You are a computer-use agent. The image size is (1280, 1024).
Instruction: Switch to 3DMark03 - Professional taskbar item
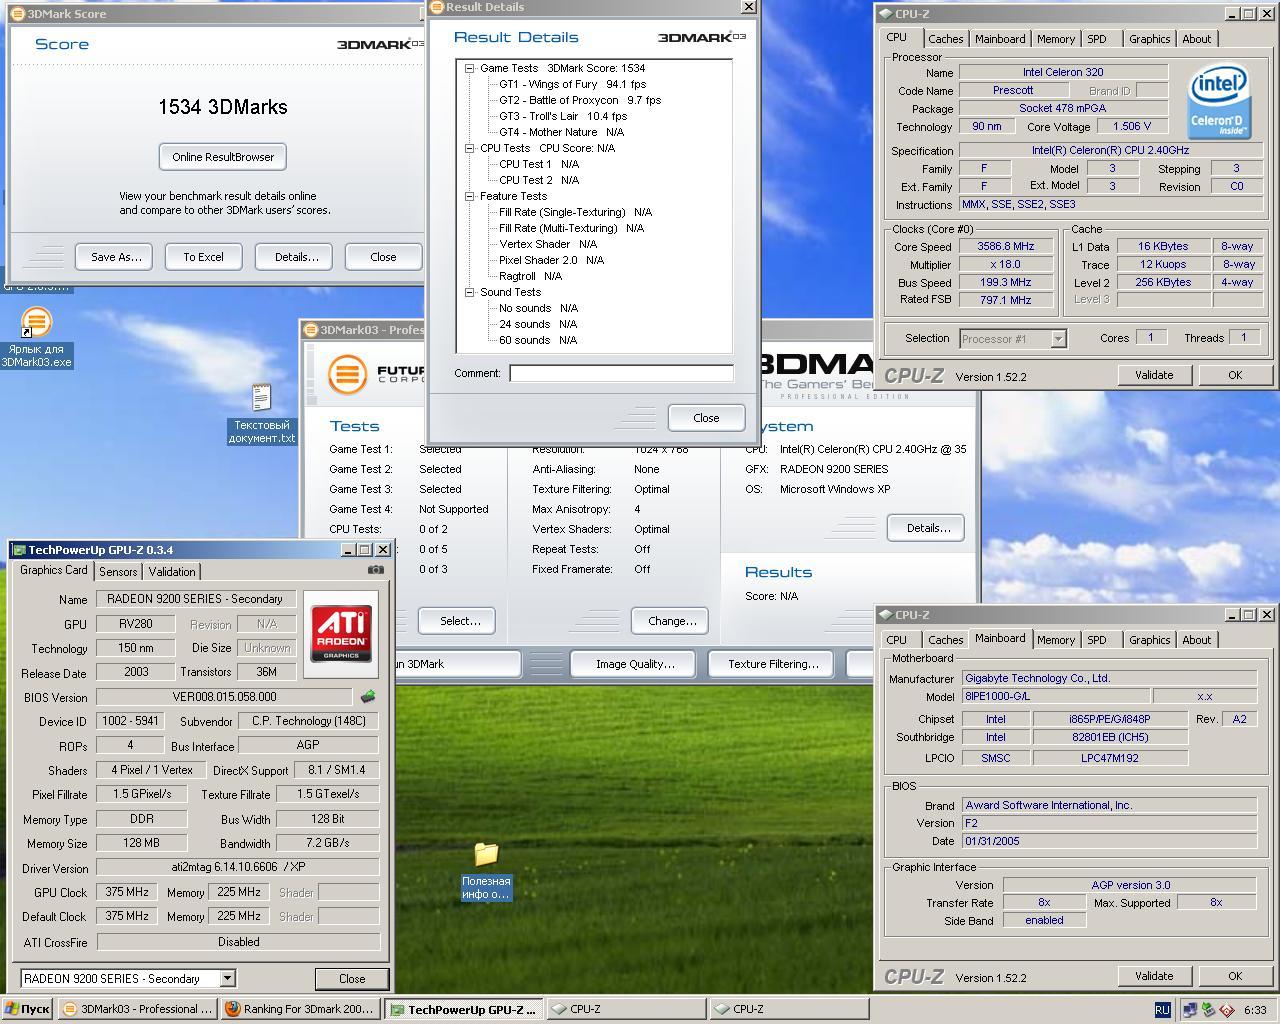(x=138, y=1009)
